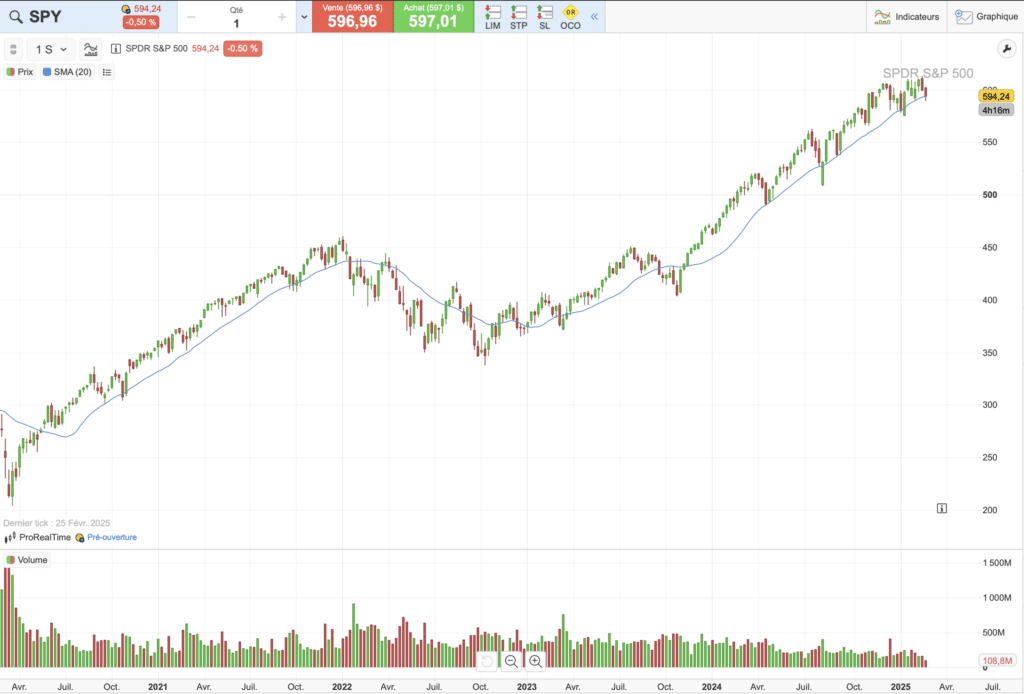Open the Indicateurs panel
This screenshot has height=694, width=1024.
(x=906, y=17)
